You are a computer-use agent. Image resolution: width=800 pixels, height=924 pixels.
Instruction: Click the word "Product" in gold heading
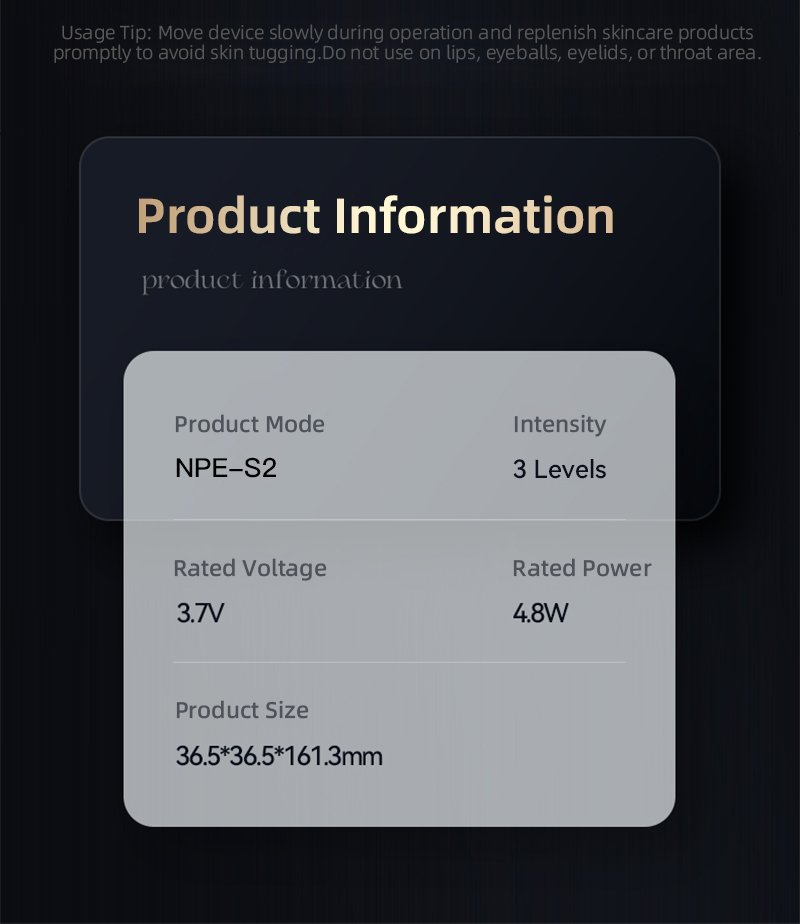[x=228, y=216]
